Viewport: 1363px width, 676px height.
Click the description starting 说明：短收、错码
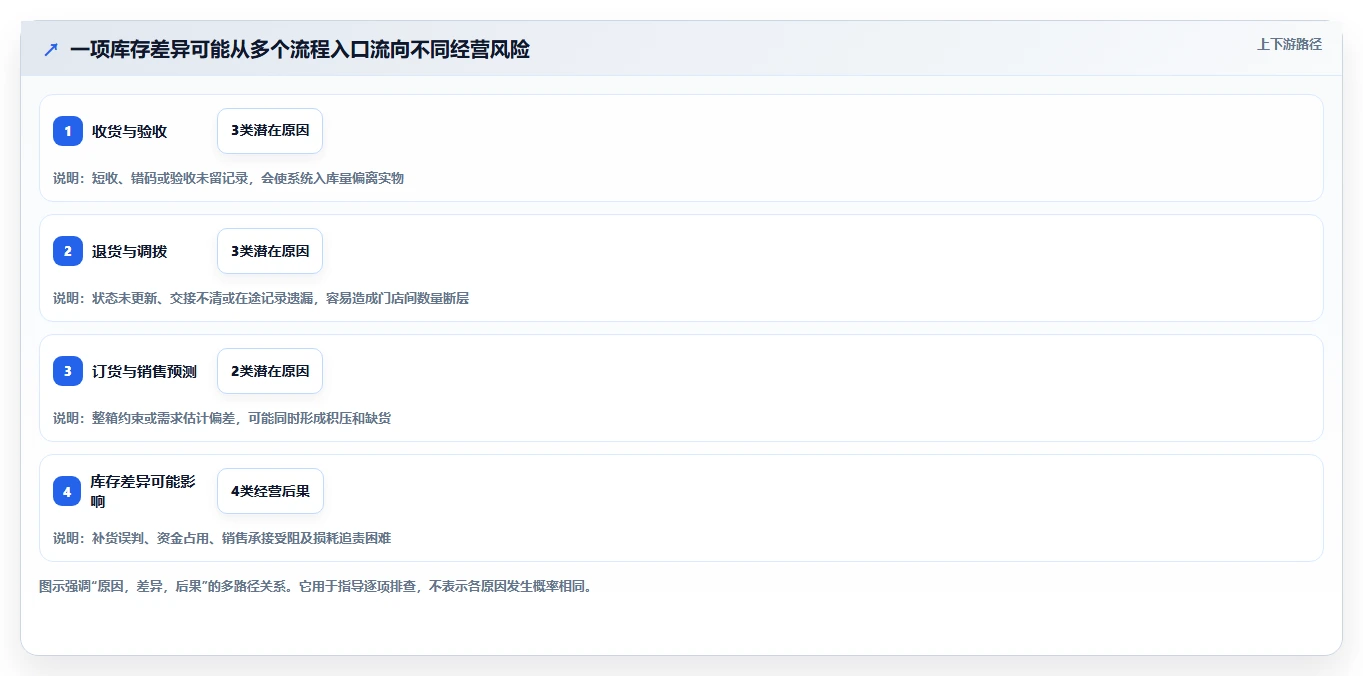pyautogui.click(x=228, y=178)
